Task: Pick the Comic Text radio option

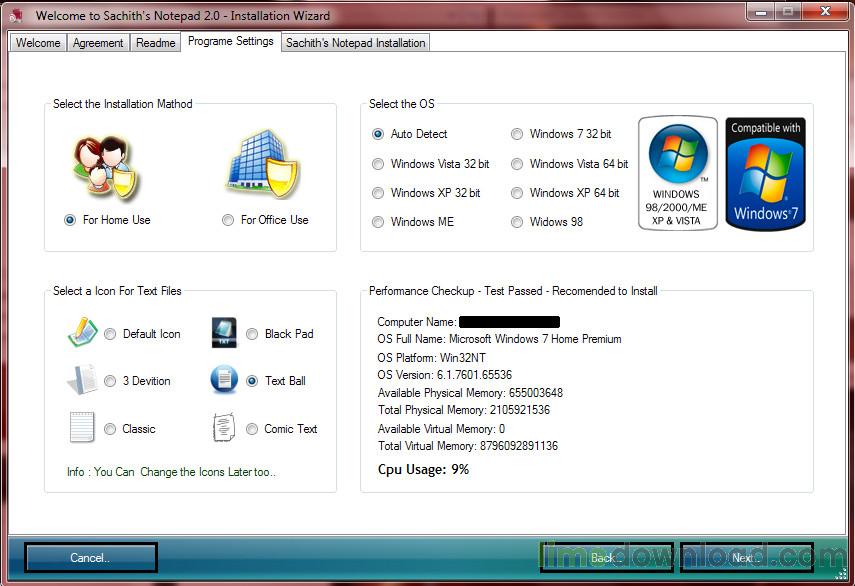Action: click(252, 429)
